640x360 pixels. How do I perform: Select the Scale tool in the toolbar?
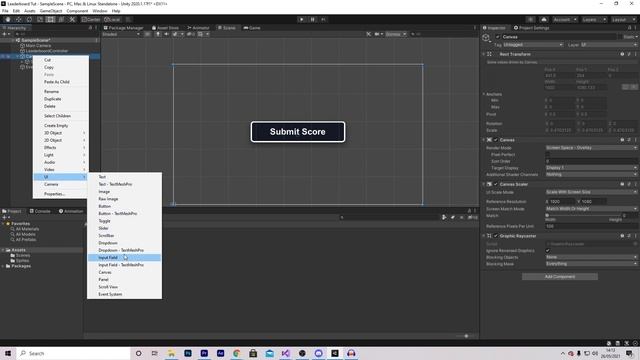[40, 20]
